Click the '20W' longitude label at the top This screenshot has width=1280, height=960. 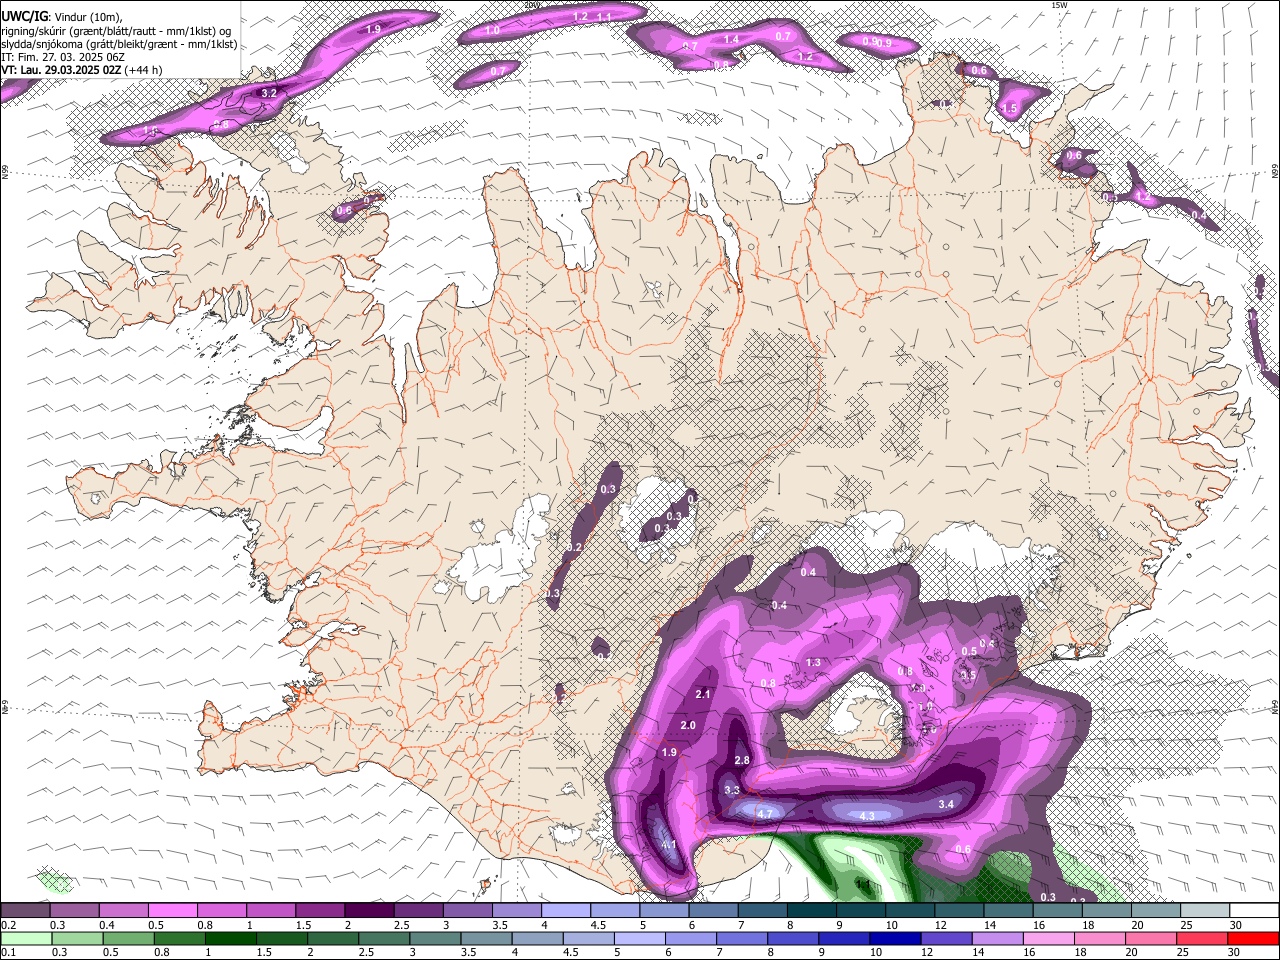pos(532,5)
